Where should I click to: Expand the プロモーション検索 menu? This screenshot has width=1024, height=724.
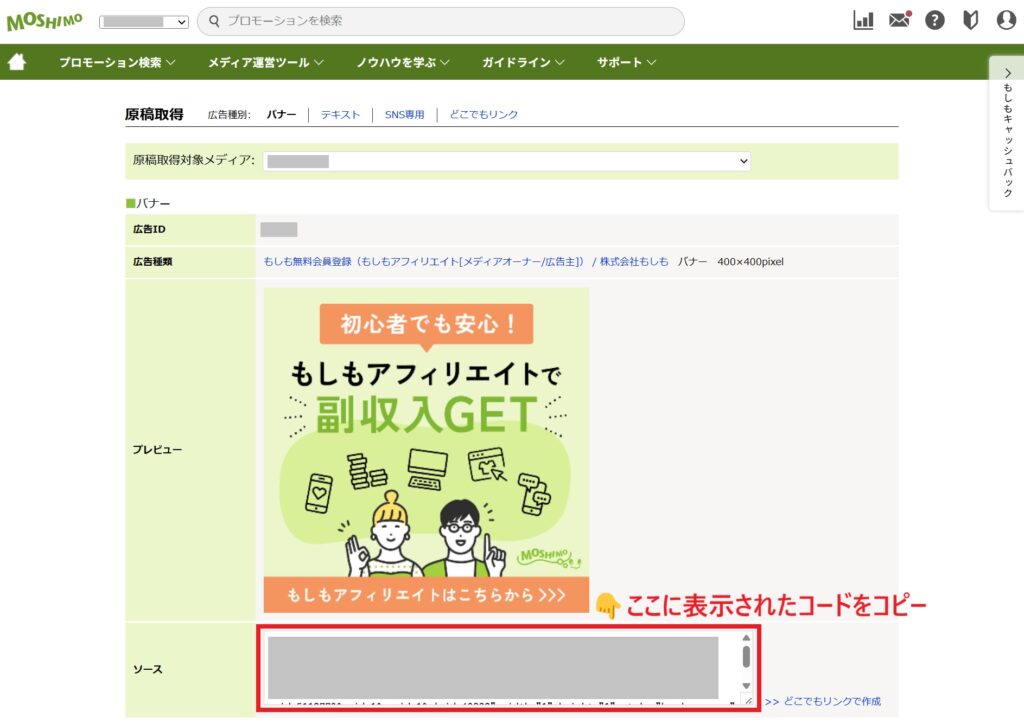coord(117,62)
